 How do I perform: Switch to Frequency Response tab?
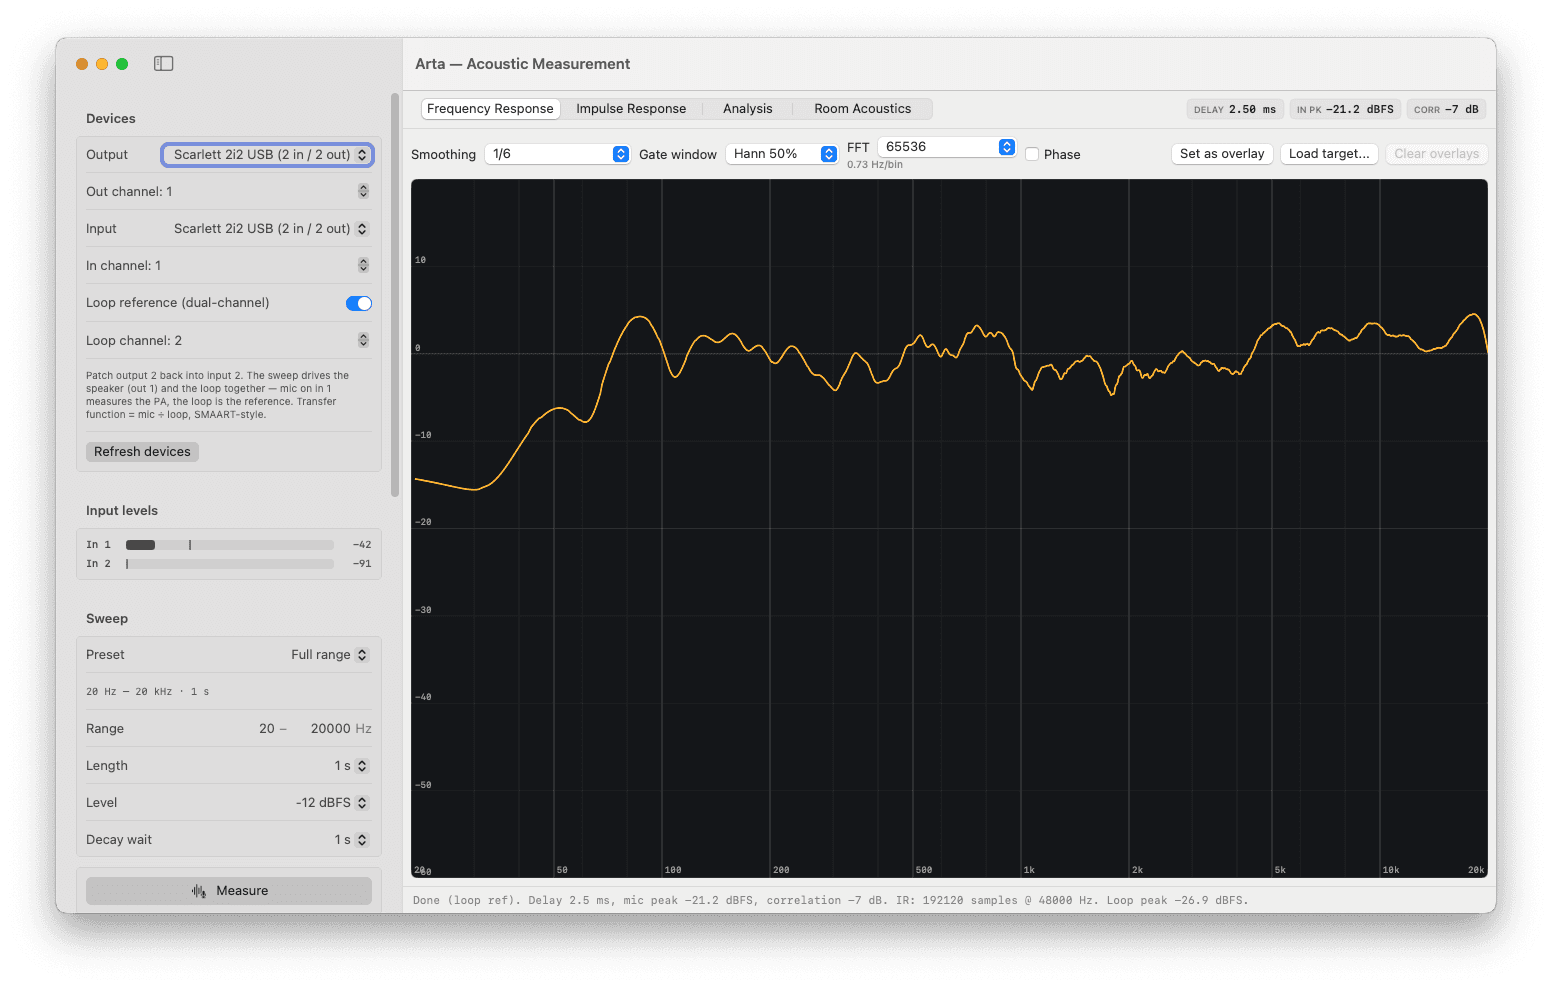490,109
